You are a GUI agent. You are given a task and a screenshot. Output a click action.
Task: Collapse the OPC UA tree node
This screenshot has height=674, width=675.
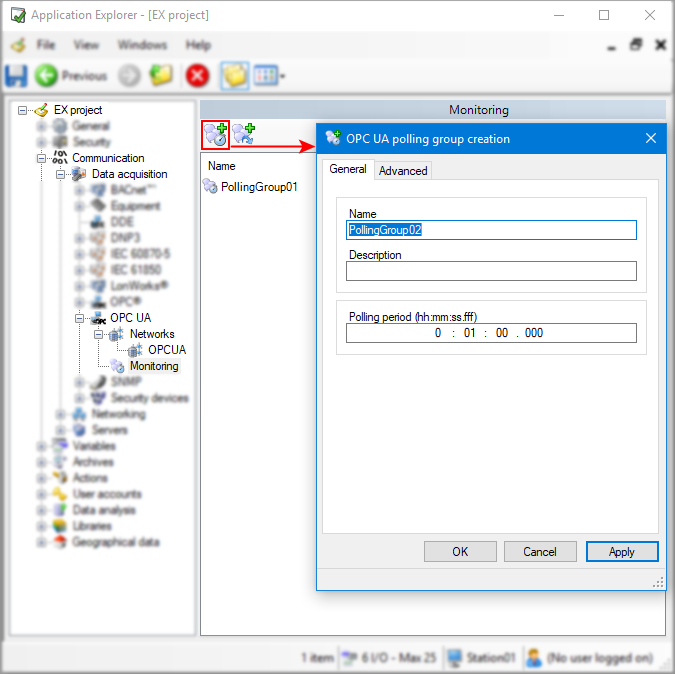79,318
